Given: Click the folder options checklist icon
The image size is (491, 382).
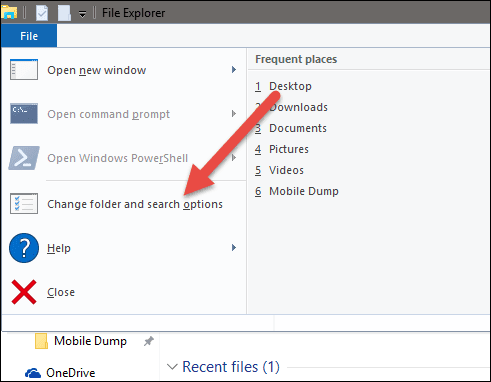Looking at the screenshot, I should [x=24, y=203].
